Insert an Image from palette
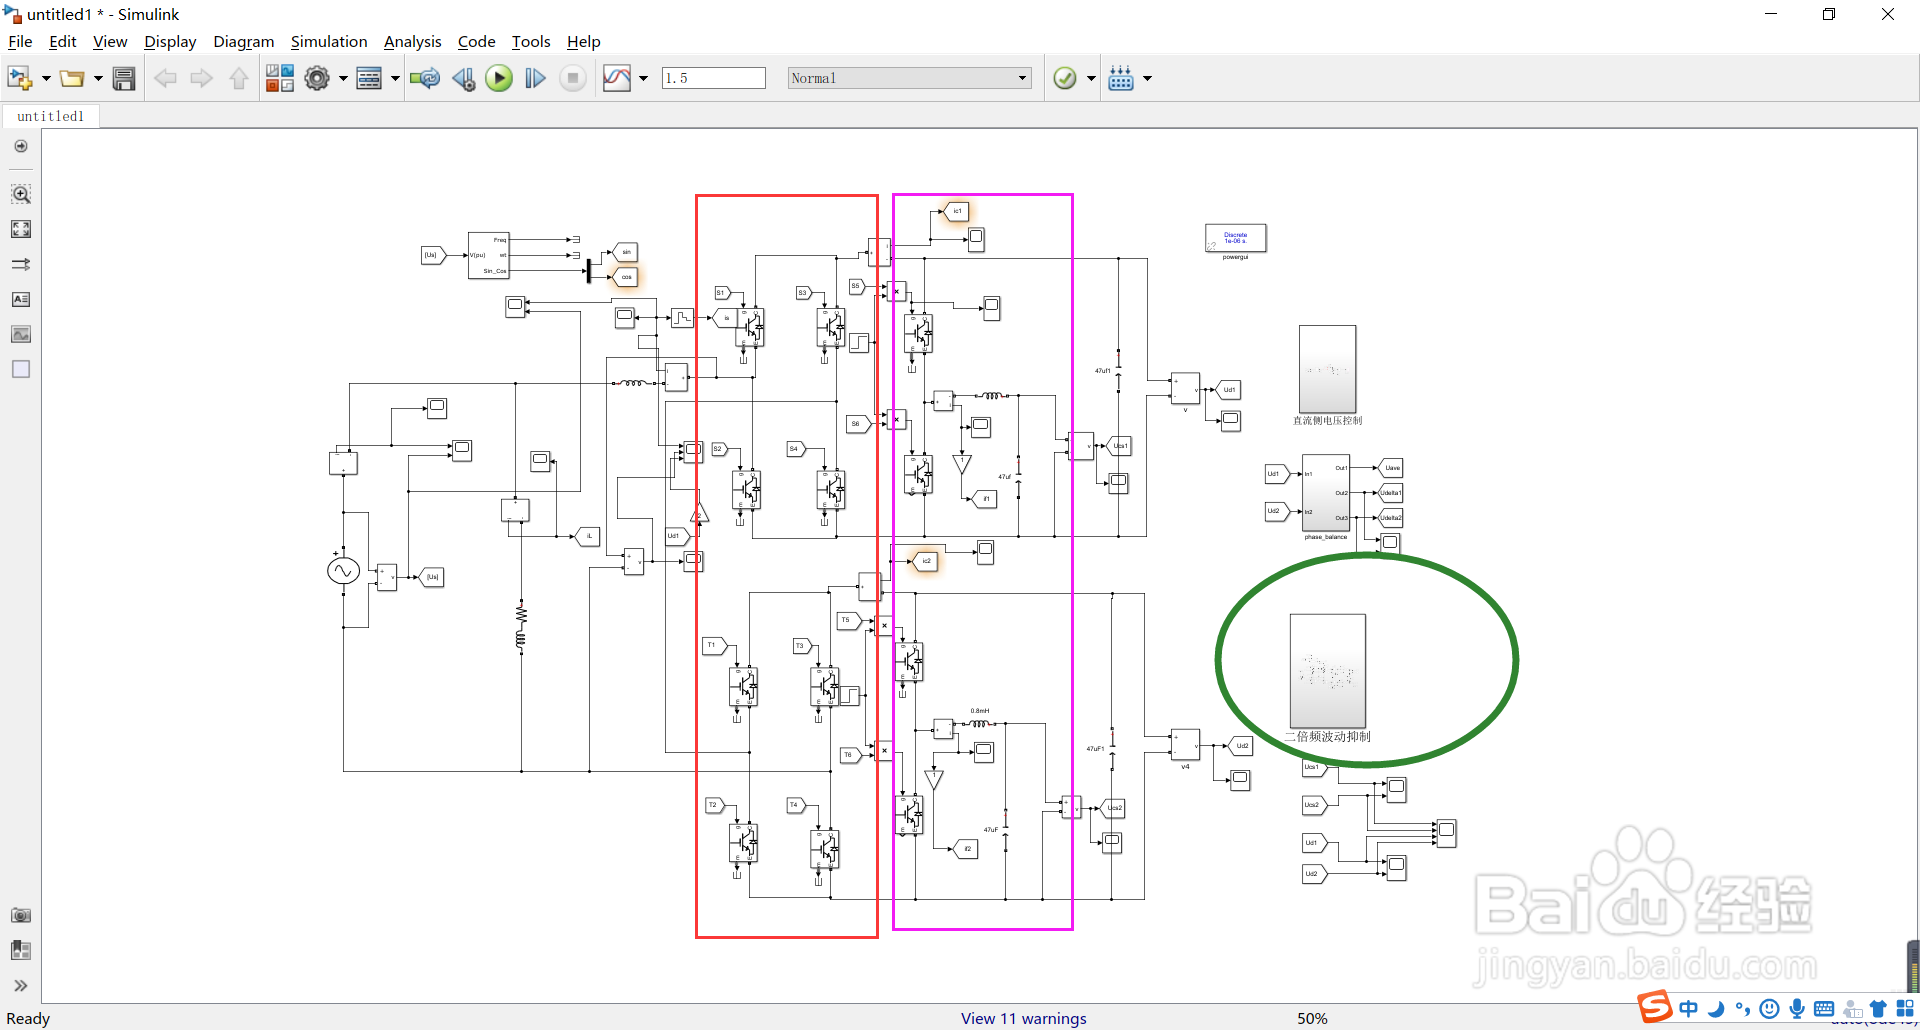Image resolution: width=1920 pixels, height=1030 pixels. click(21, 334)
